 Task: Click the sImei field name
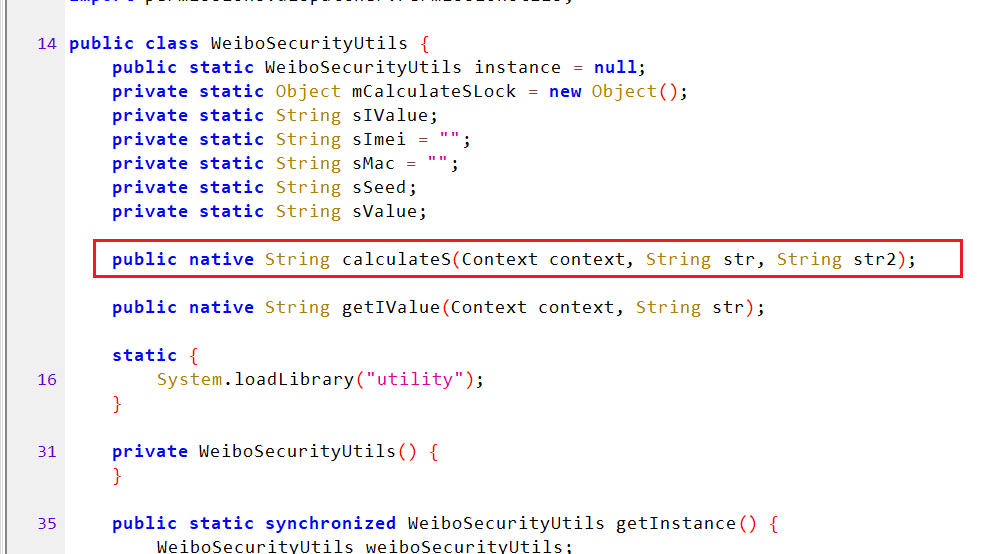pos(379,140)
